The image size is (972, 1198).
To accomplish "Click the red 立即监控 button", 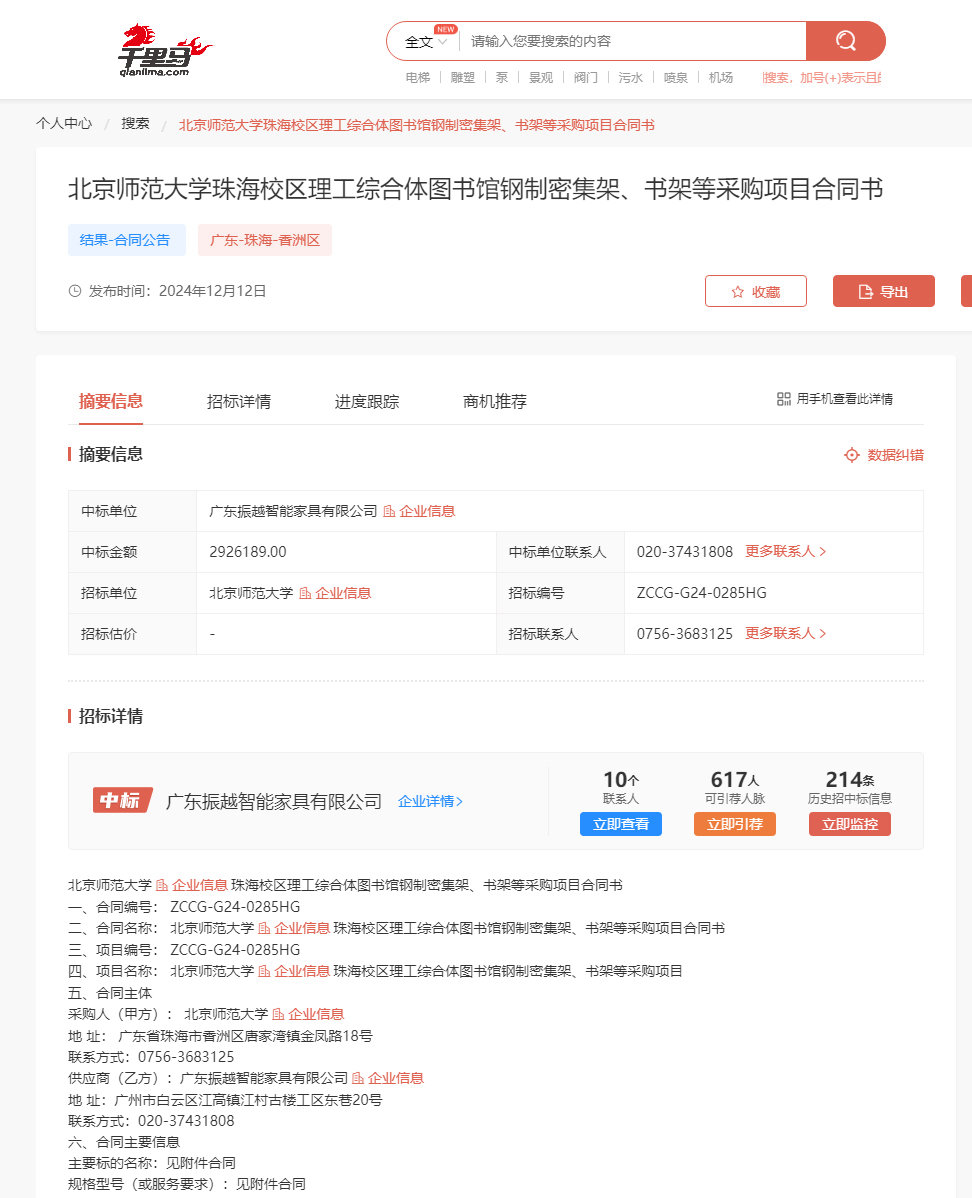I will pos(850,824).
